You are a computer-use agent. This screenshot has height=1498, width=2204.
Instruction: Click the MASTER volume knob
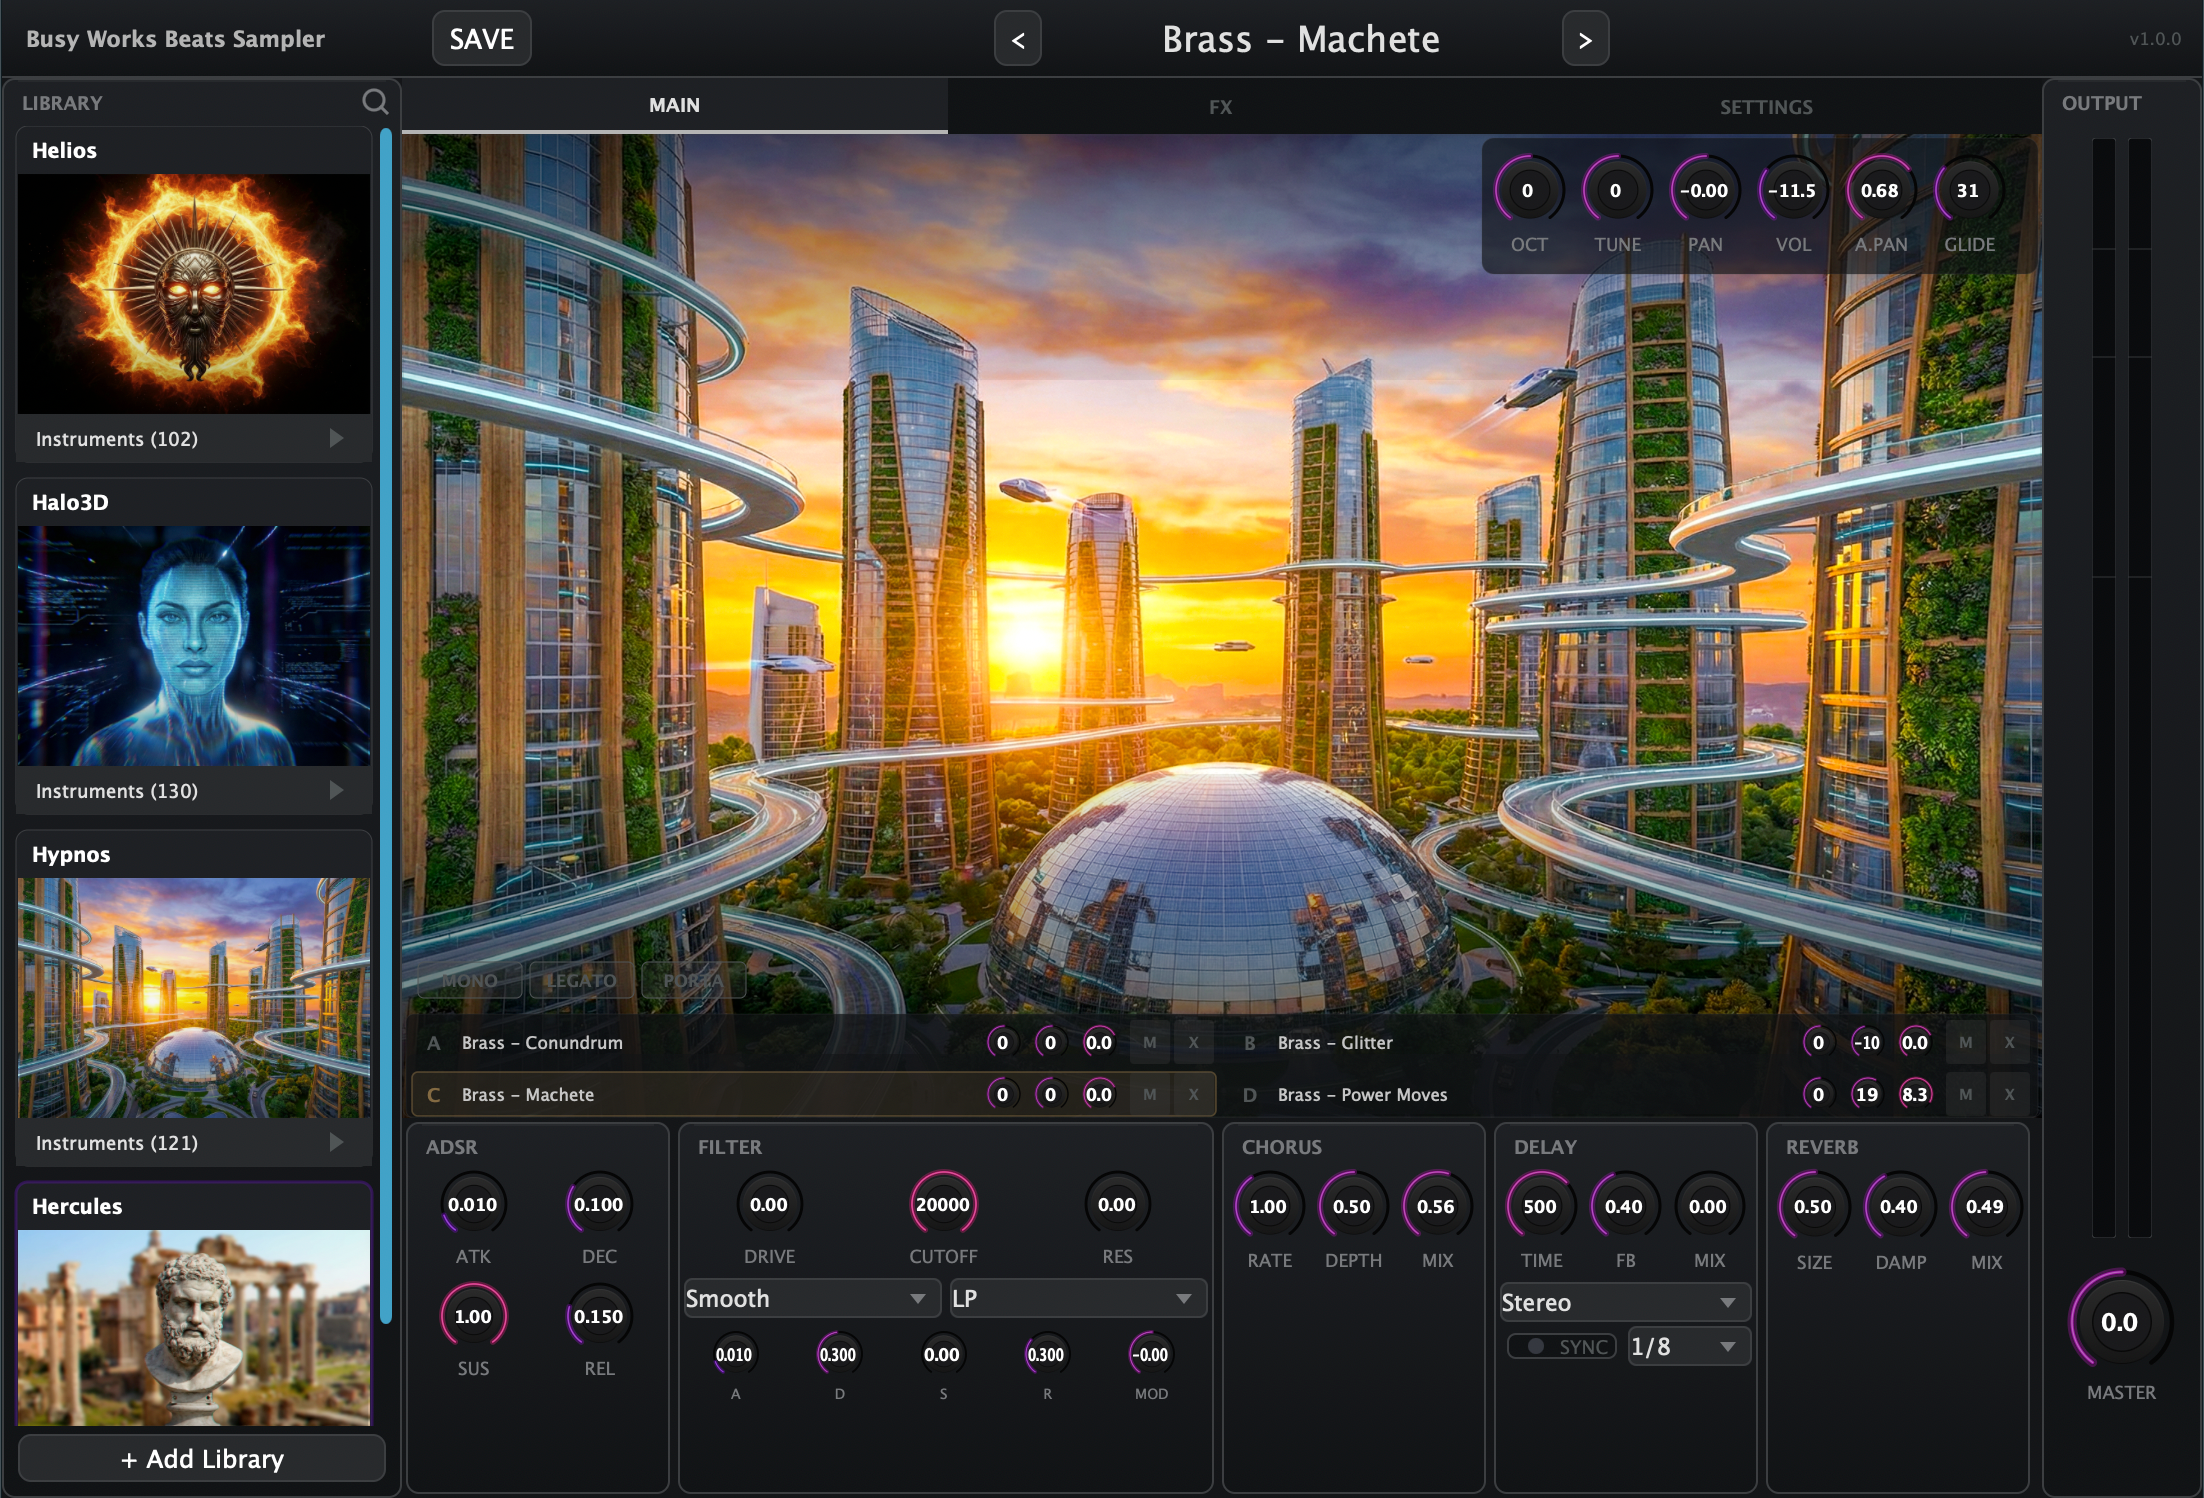tap(2119, 1322)
